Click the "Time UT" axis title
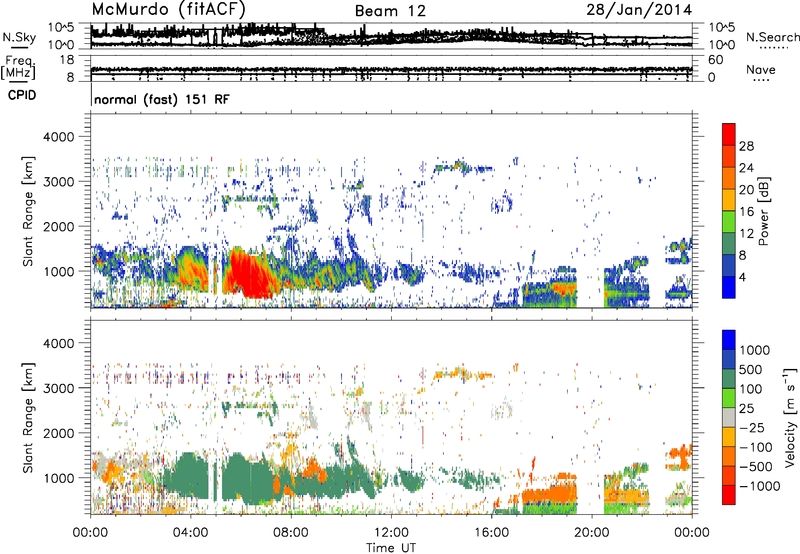The image size is (800, 554). 391,548
